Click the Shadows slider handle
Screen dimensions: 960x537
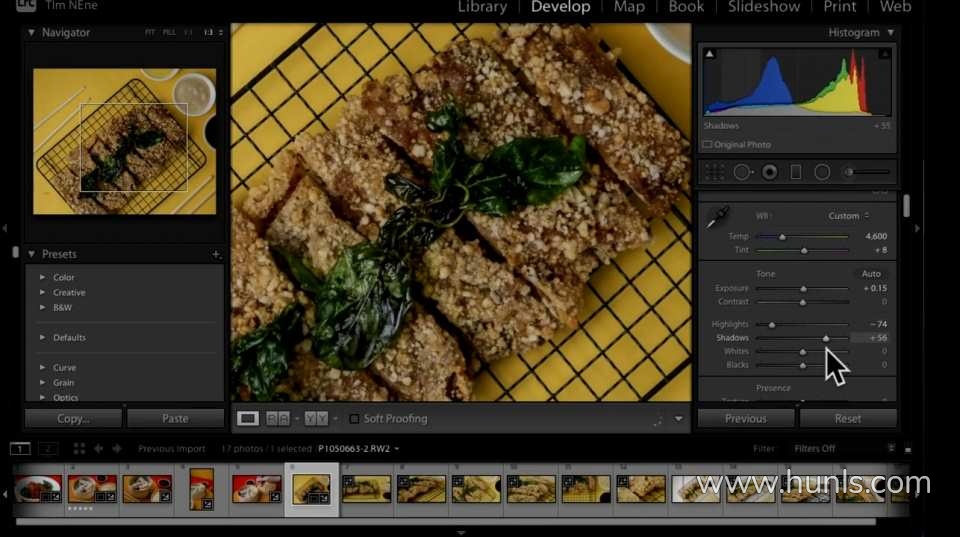(826, 339)
